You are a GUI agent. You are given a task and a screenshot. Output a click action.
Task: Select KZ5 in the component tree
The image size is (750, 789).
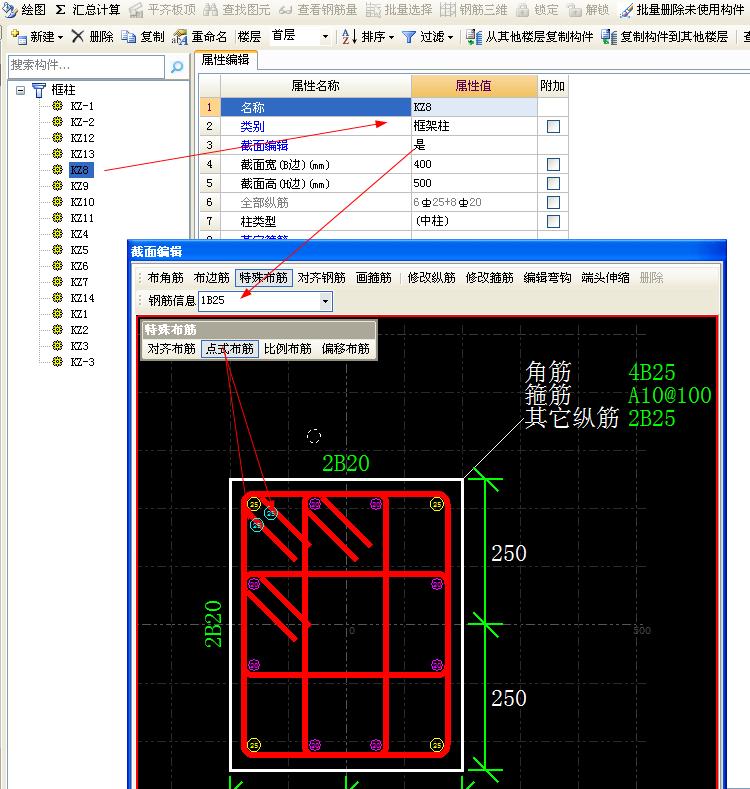(x=80, y=250)
